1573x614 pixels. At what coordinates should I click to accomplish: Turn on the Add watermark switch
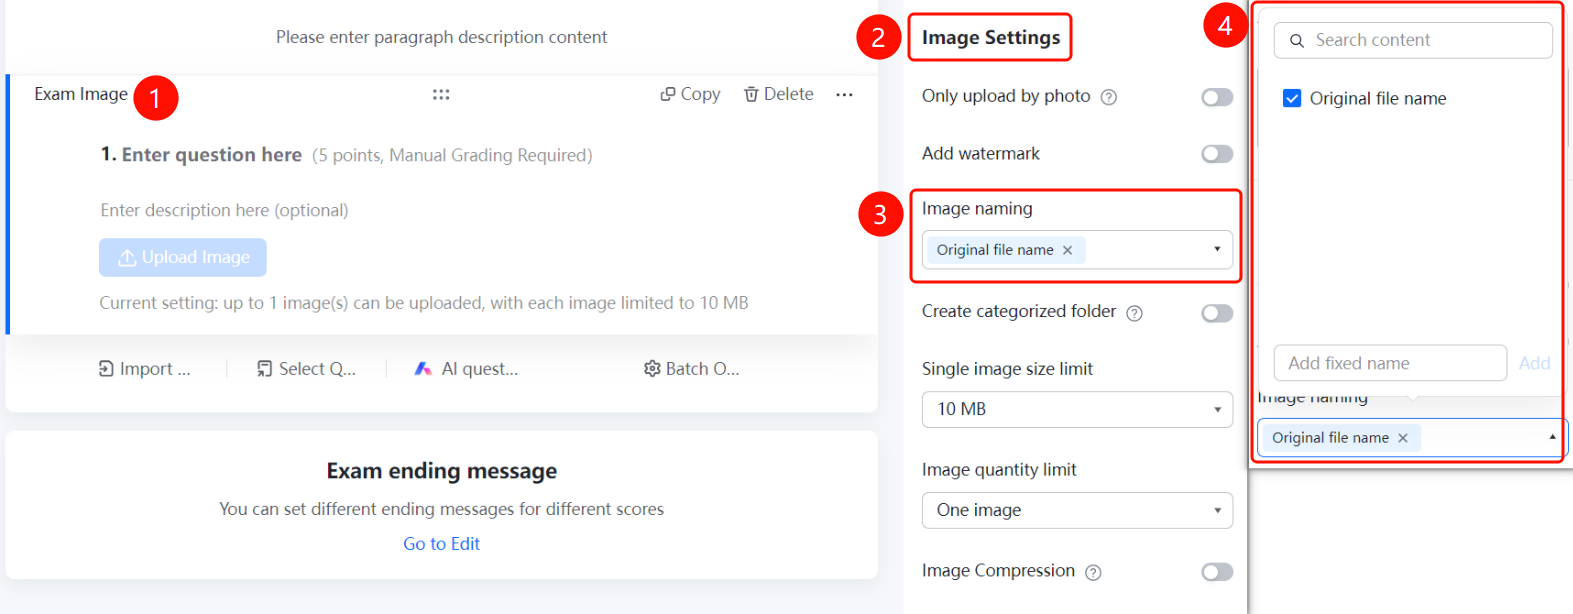tap(1217, 154)
